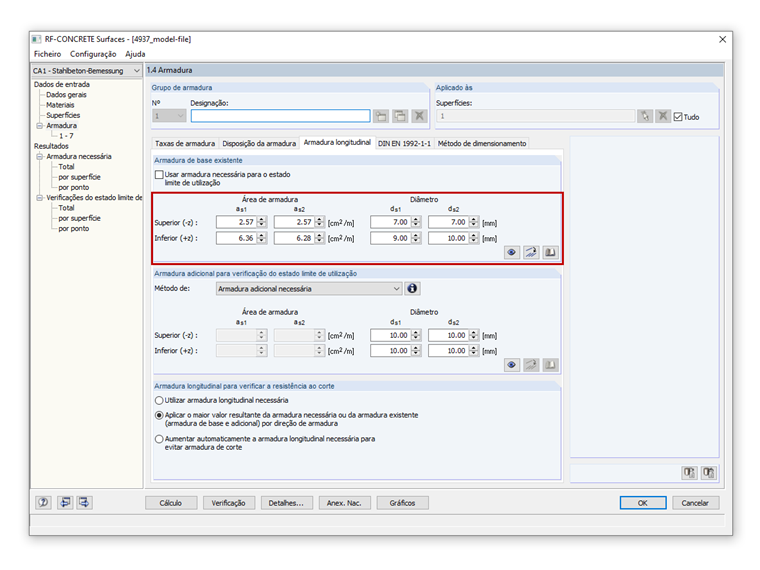Enable Usar armadura necessária para o estado
Screen dimensions: 760x570
pyautogui.click(x=159, y=174)
